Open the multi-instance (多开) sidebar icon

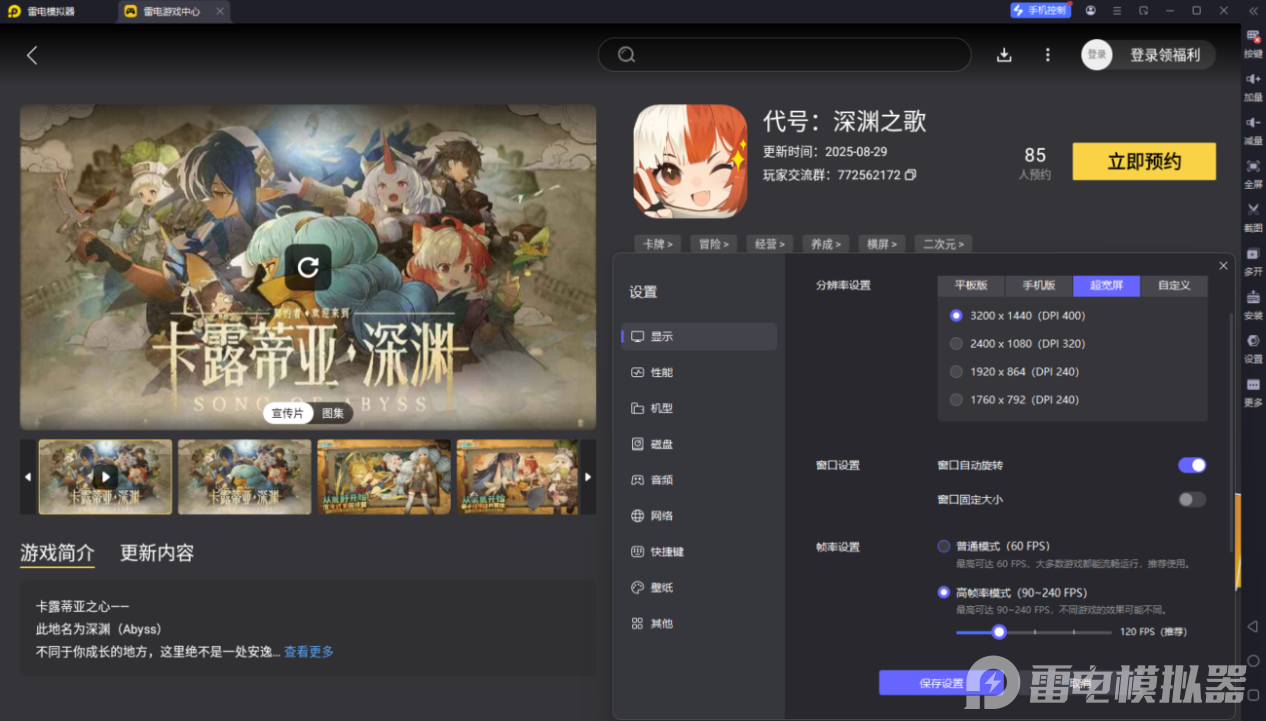(x=1252, y=254)
